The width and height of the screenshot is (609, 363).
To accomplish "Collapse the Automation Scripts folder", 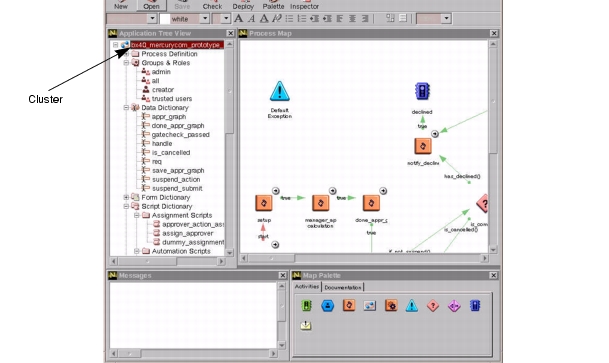I will [137, 251].
